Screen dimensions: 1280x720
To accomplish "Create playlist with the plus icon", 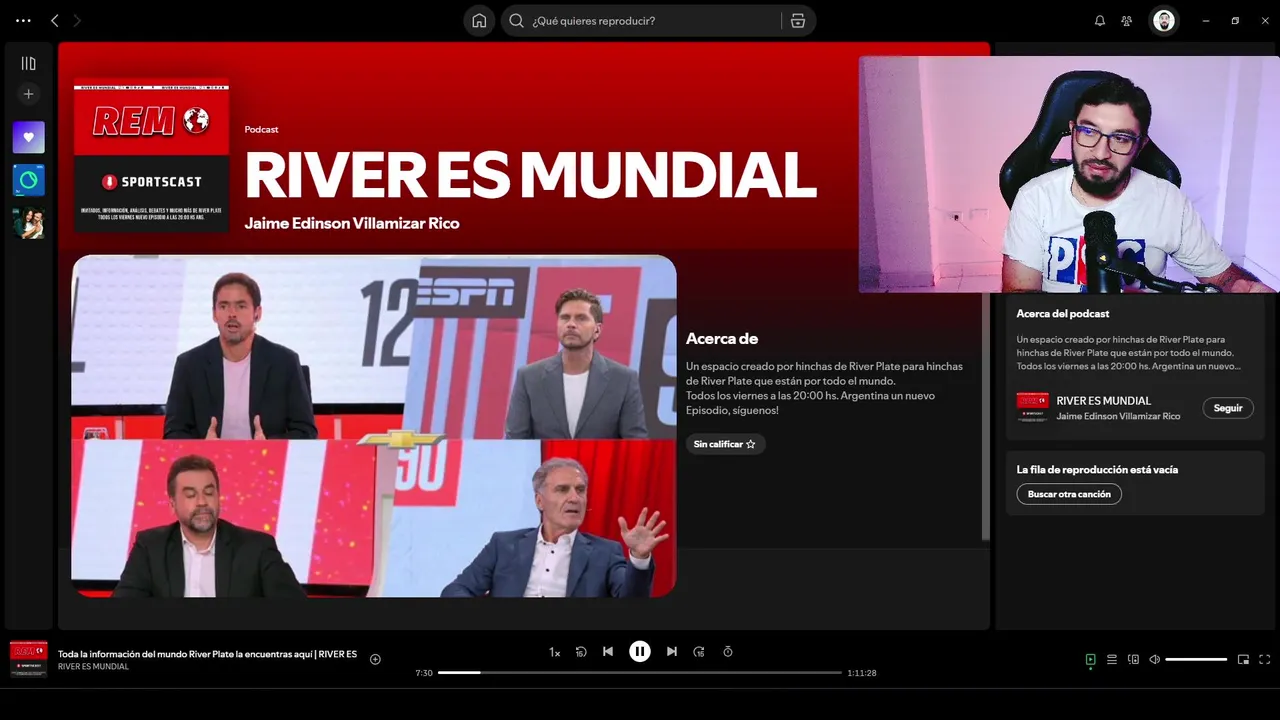I will coord(29,94).
